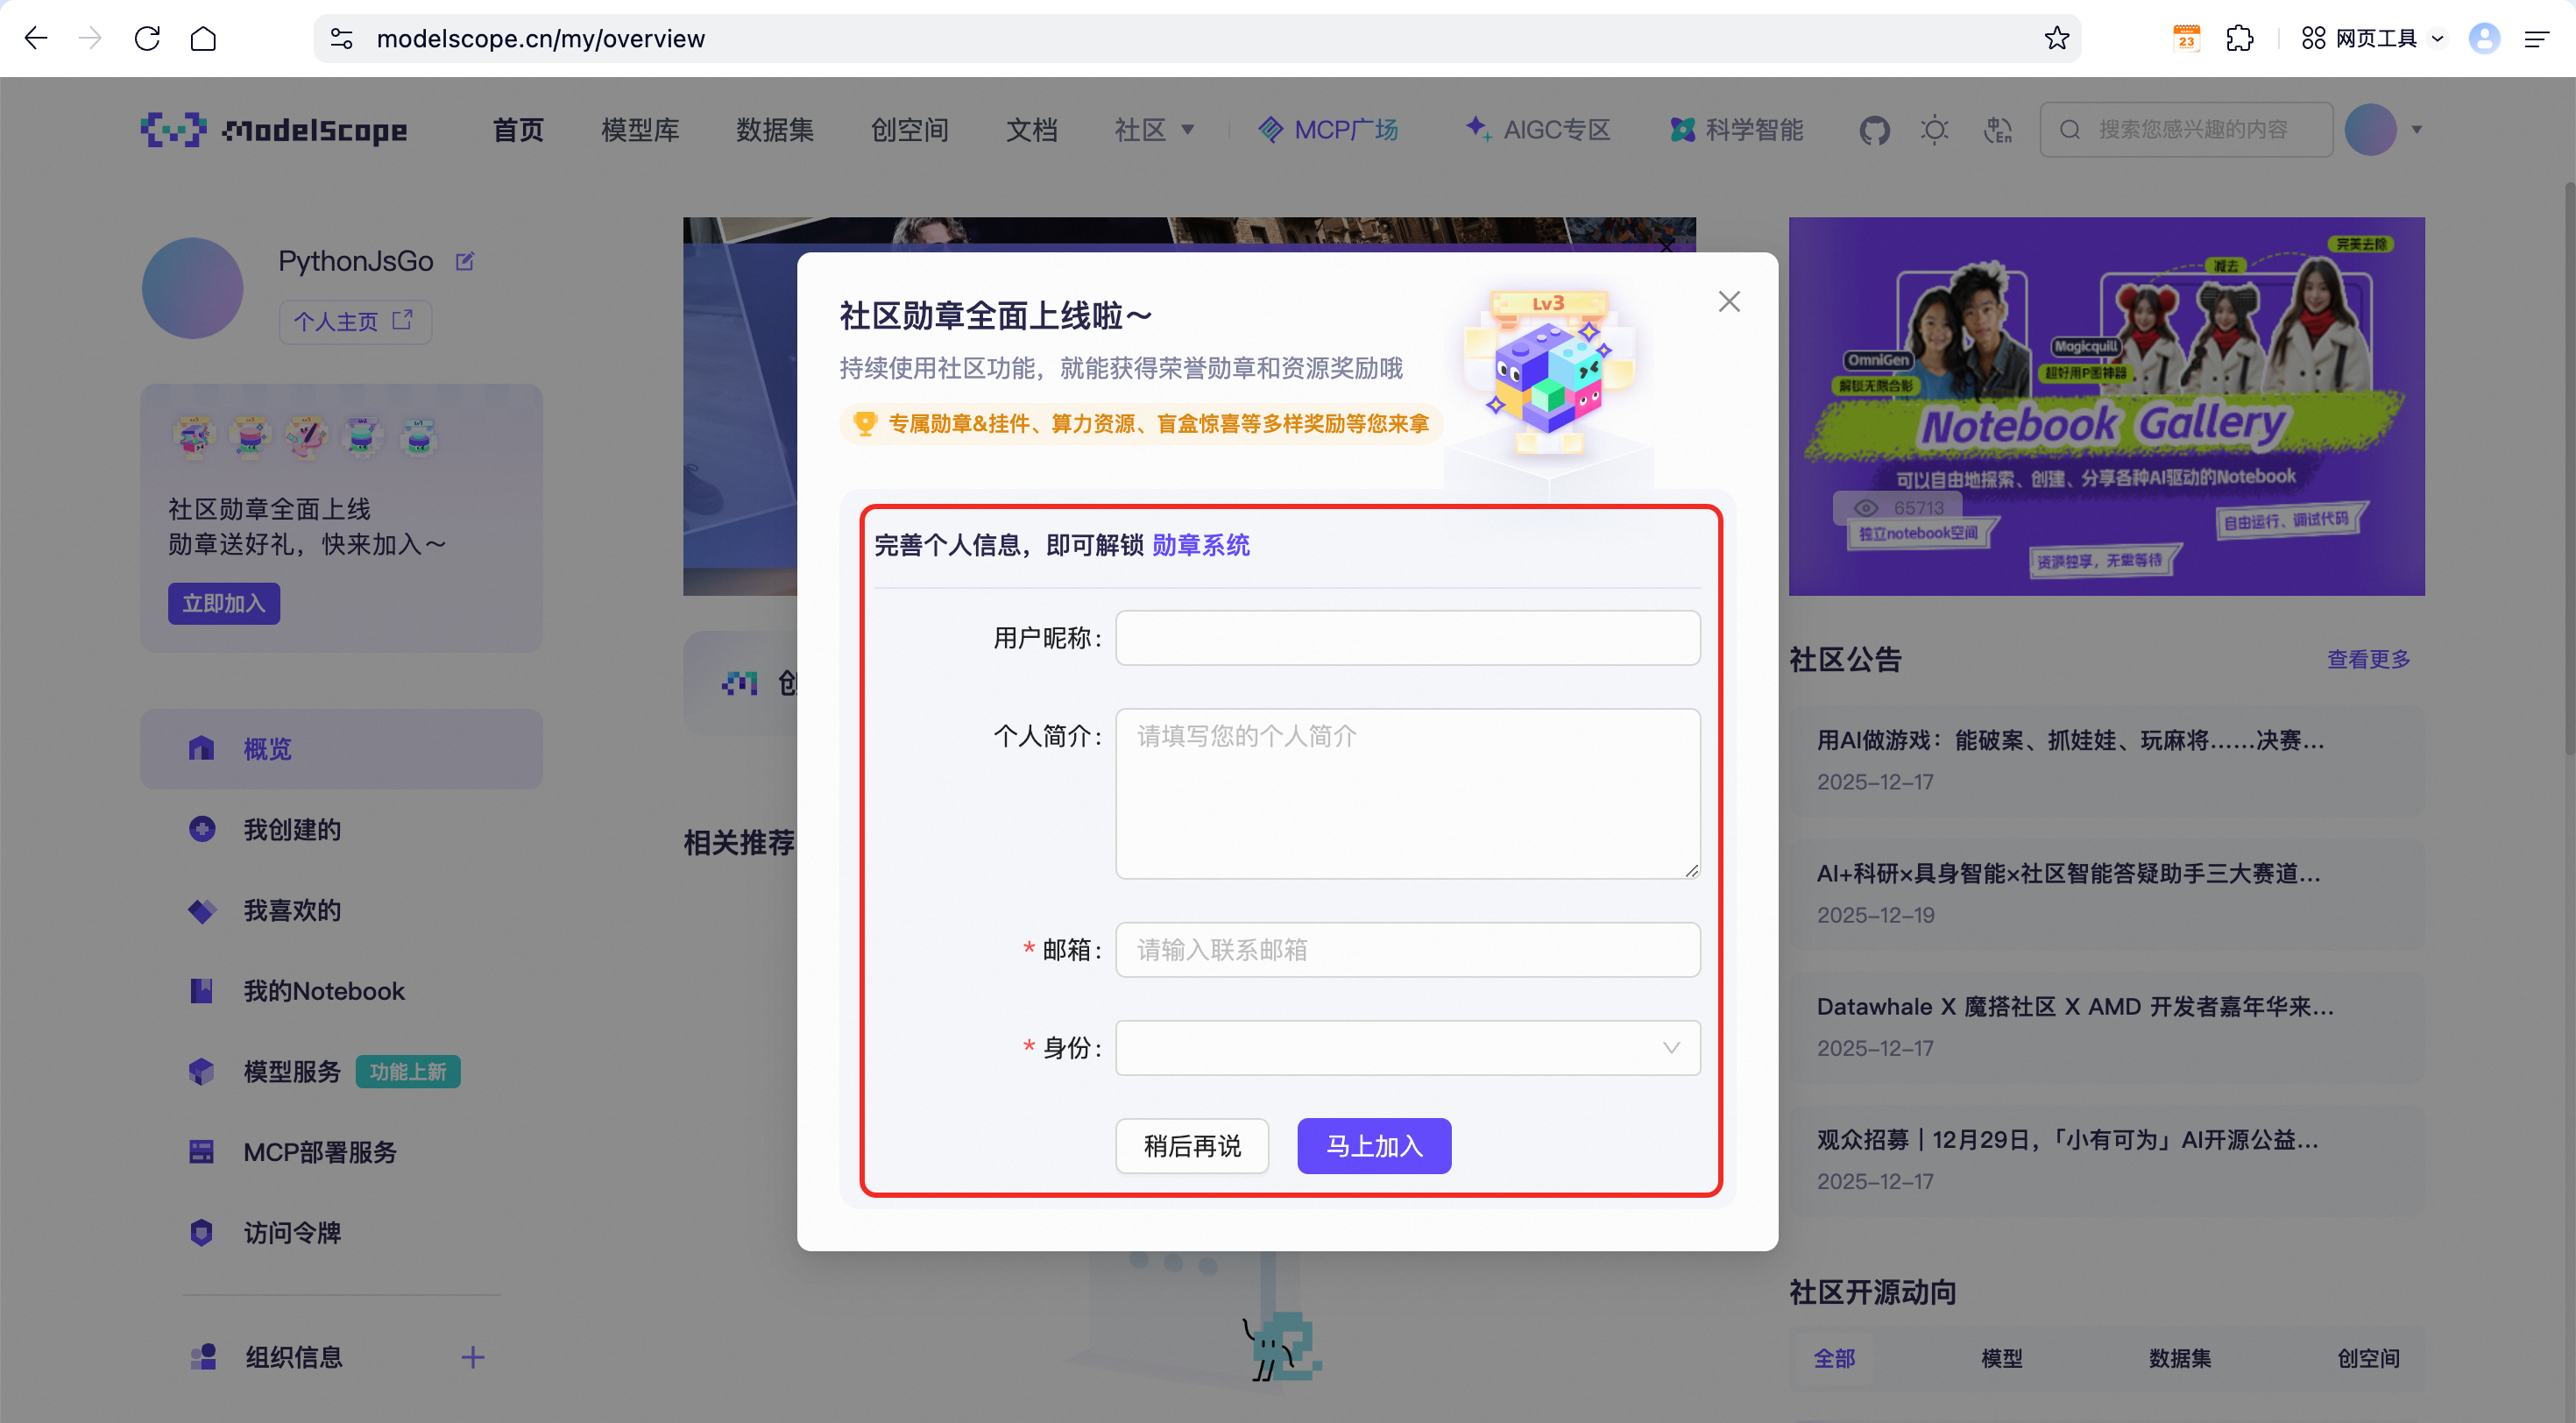Click the 稍后再说 button
This screenshot has height=1423, width=2576.
tap(1192, 1146)
